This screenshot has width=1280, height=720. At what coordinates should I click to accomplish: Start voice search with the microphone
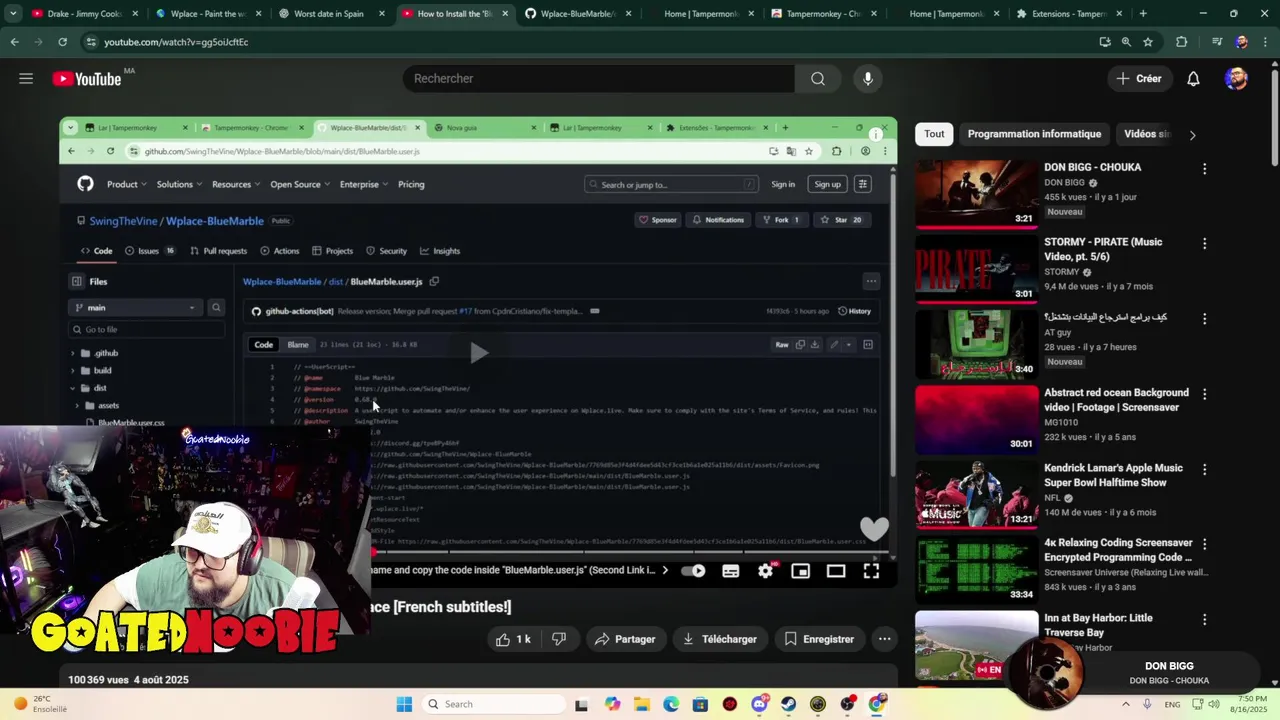pos(867,78)
